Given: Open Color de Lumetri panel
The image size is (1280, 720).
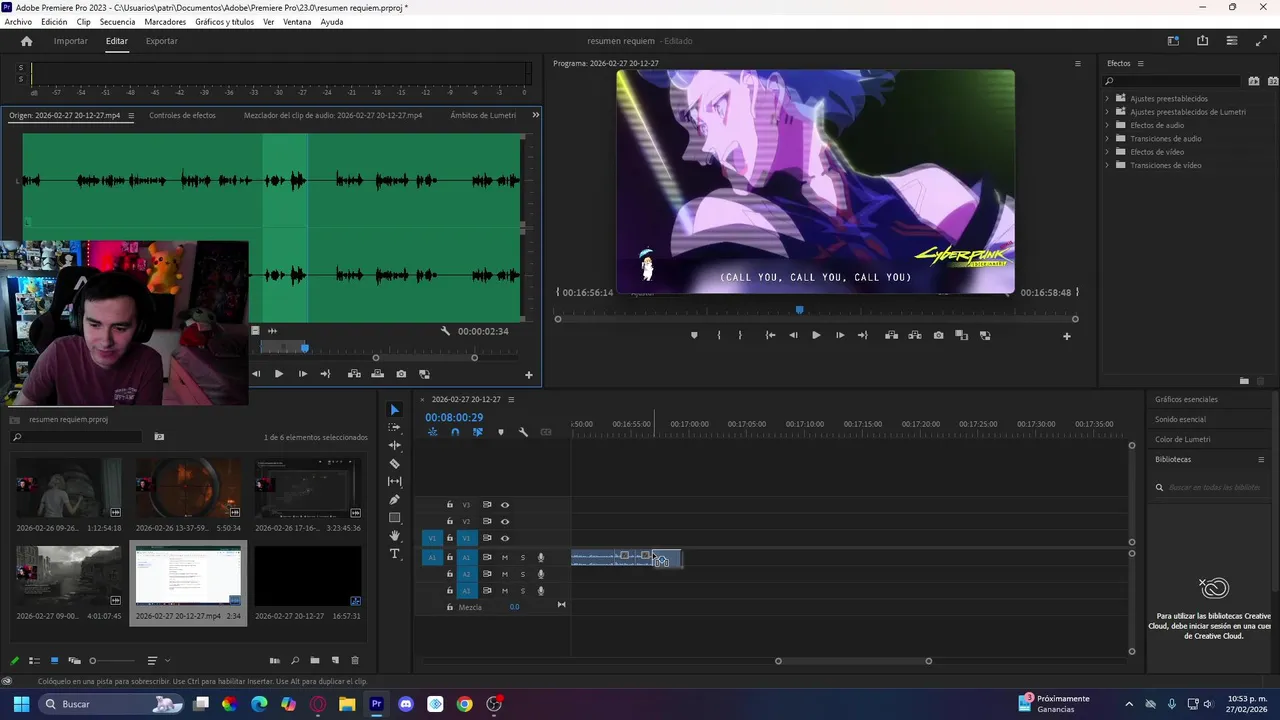Looking at the screenshot, I should (x=1182, y=439).
